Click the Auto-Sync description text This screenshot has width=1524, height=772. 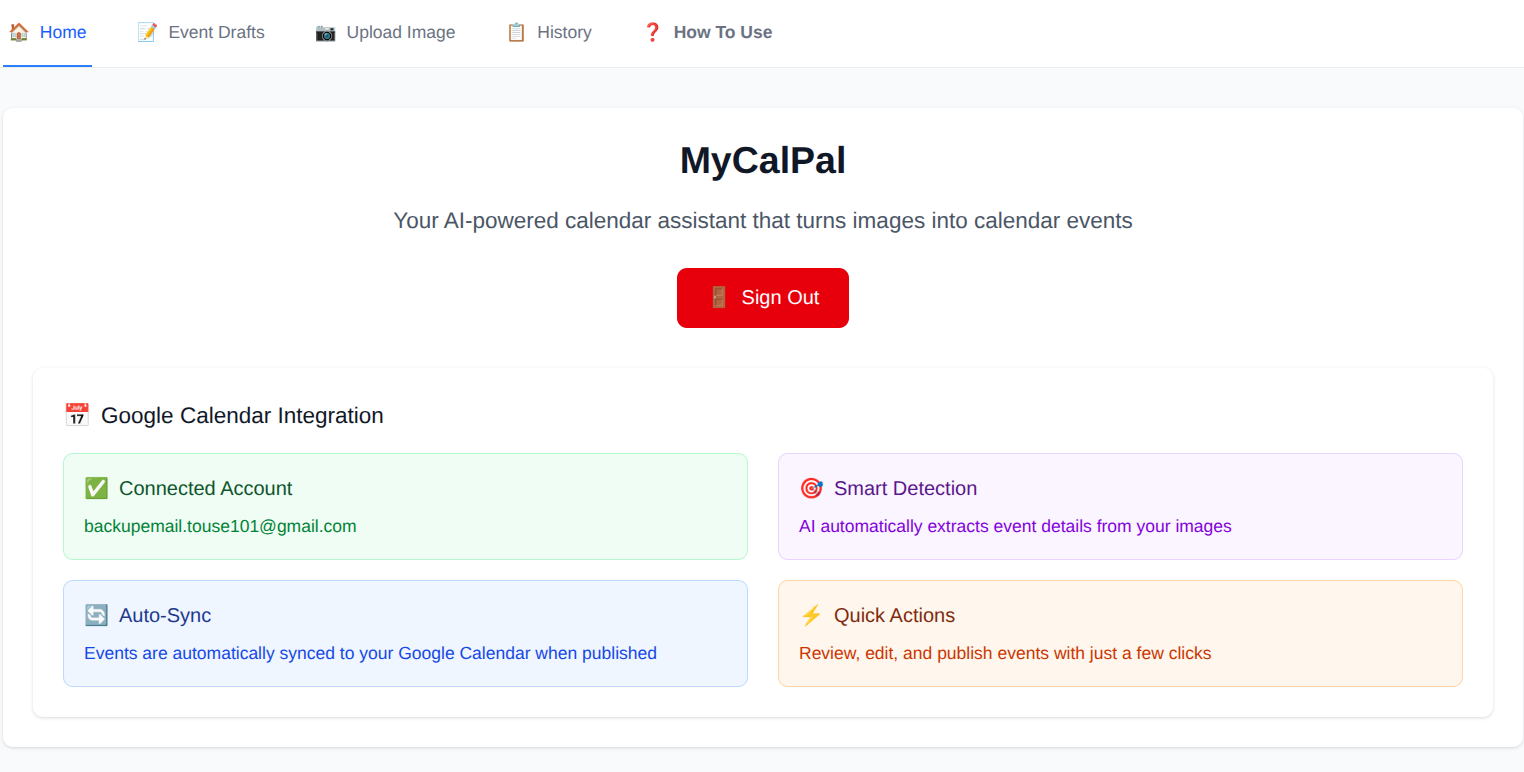371,653
